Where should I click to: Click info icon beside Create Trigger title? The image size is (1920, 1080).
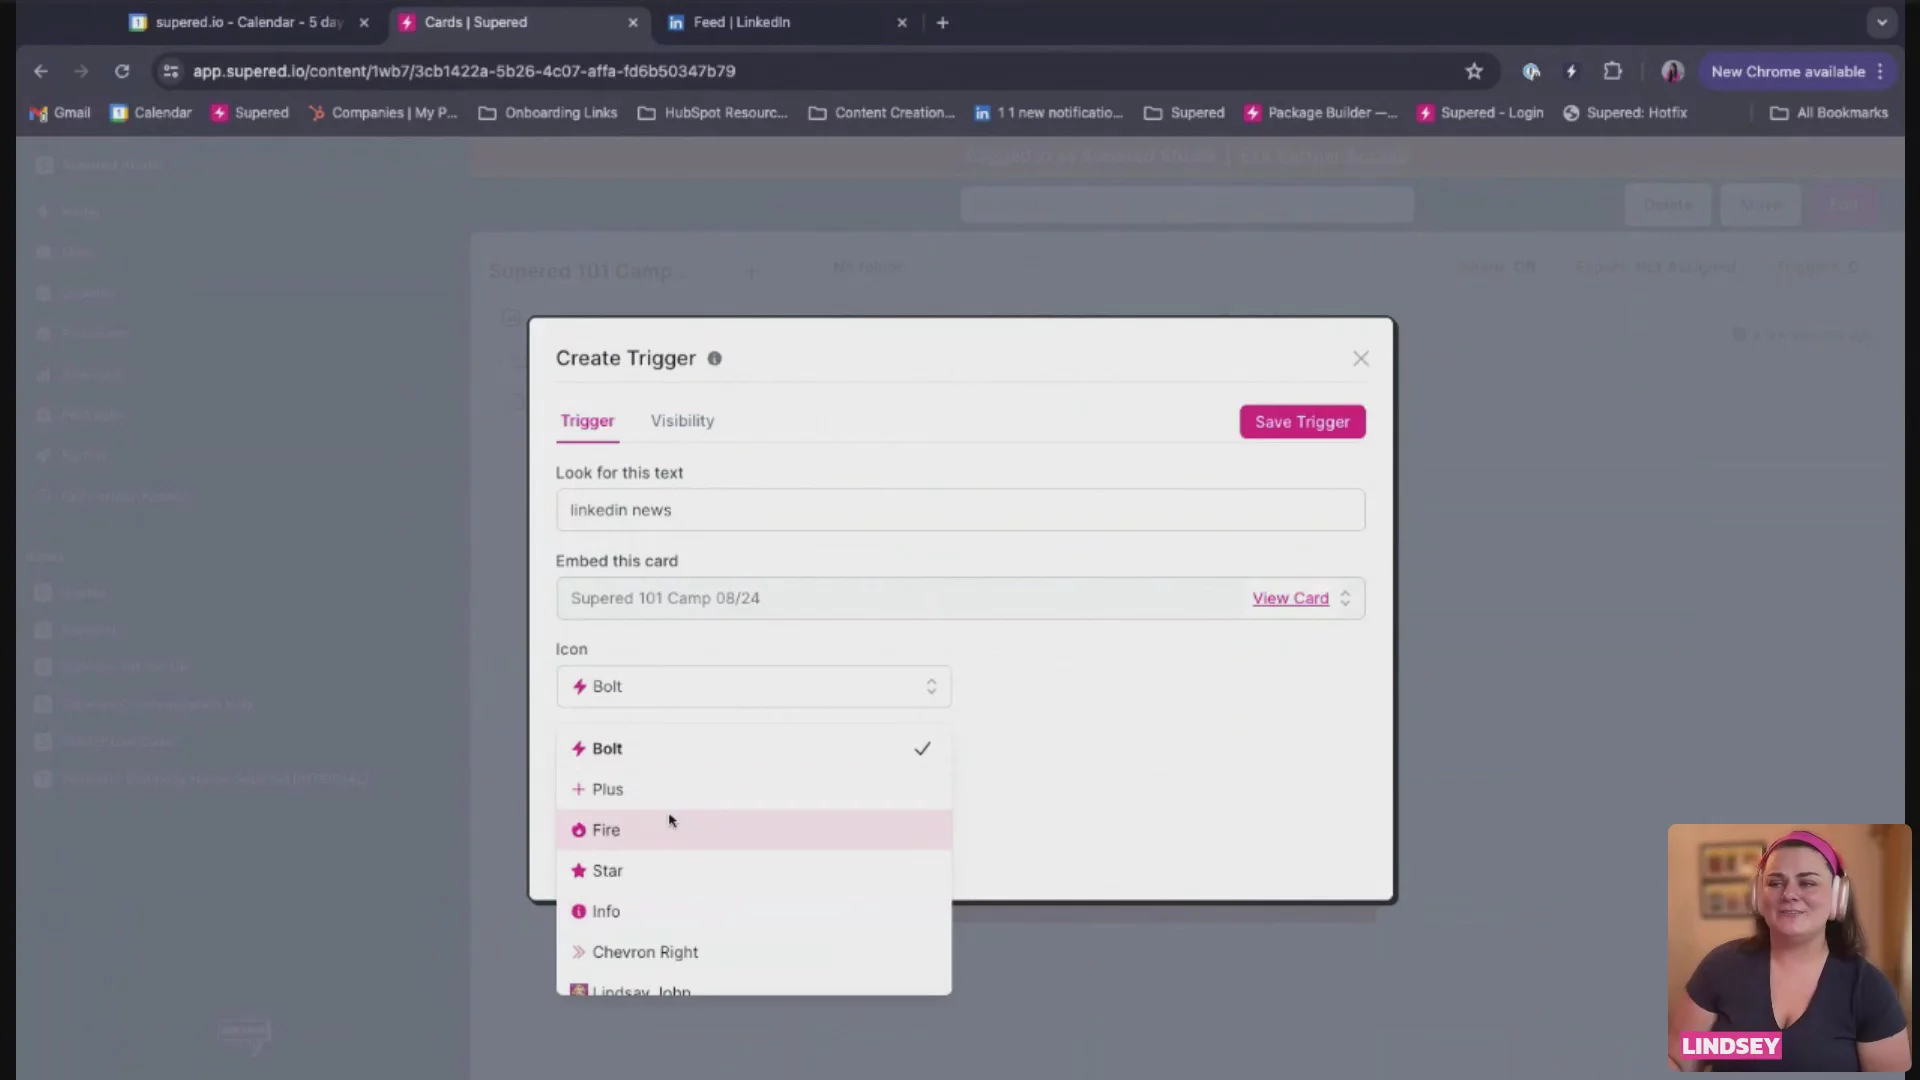[715, 359]
